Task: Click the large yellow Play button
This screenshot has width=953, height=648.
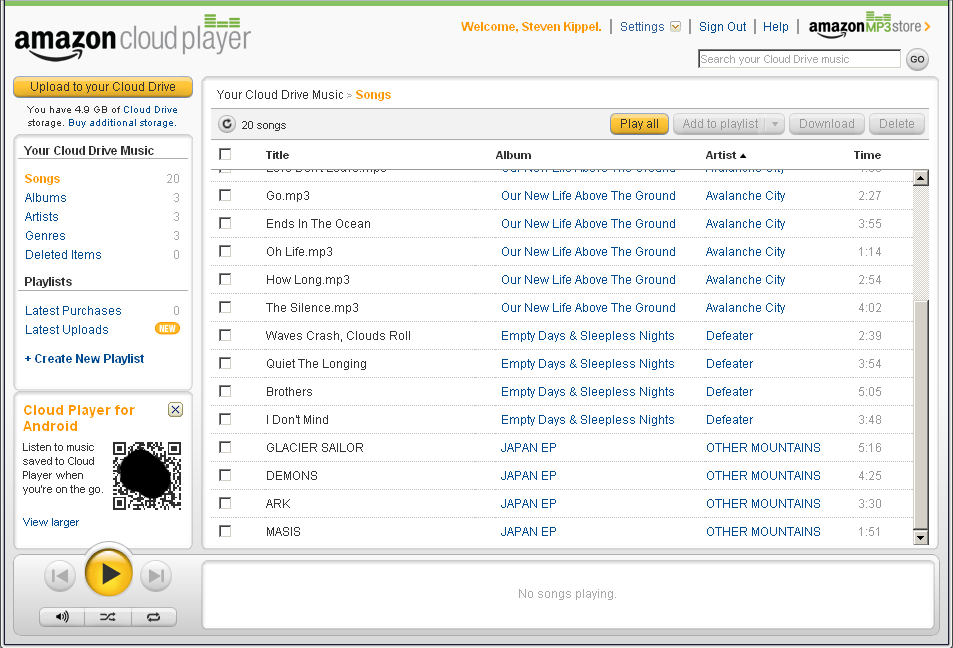Action: [108, 573]
